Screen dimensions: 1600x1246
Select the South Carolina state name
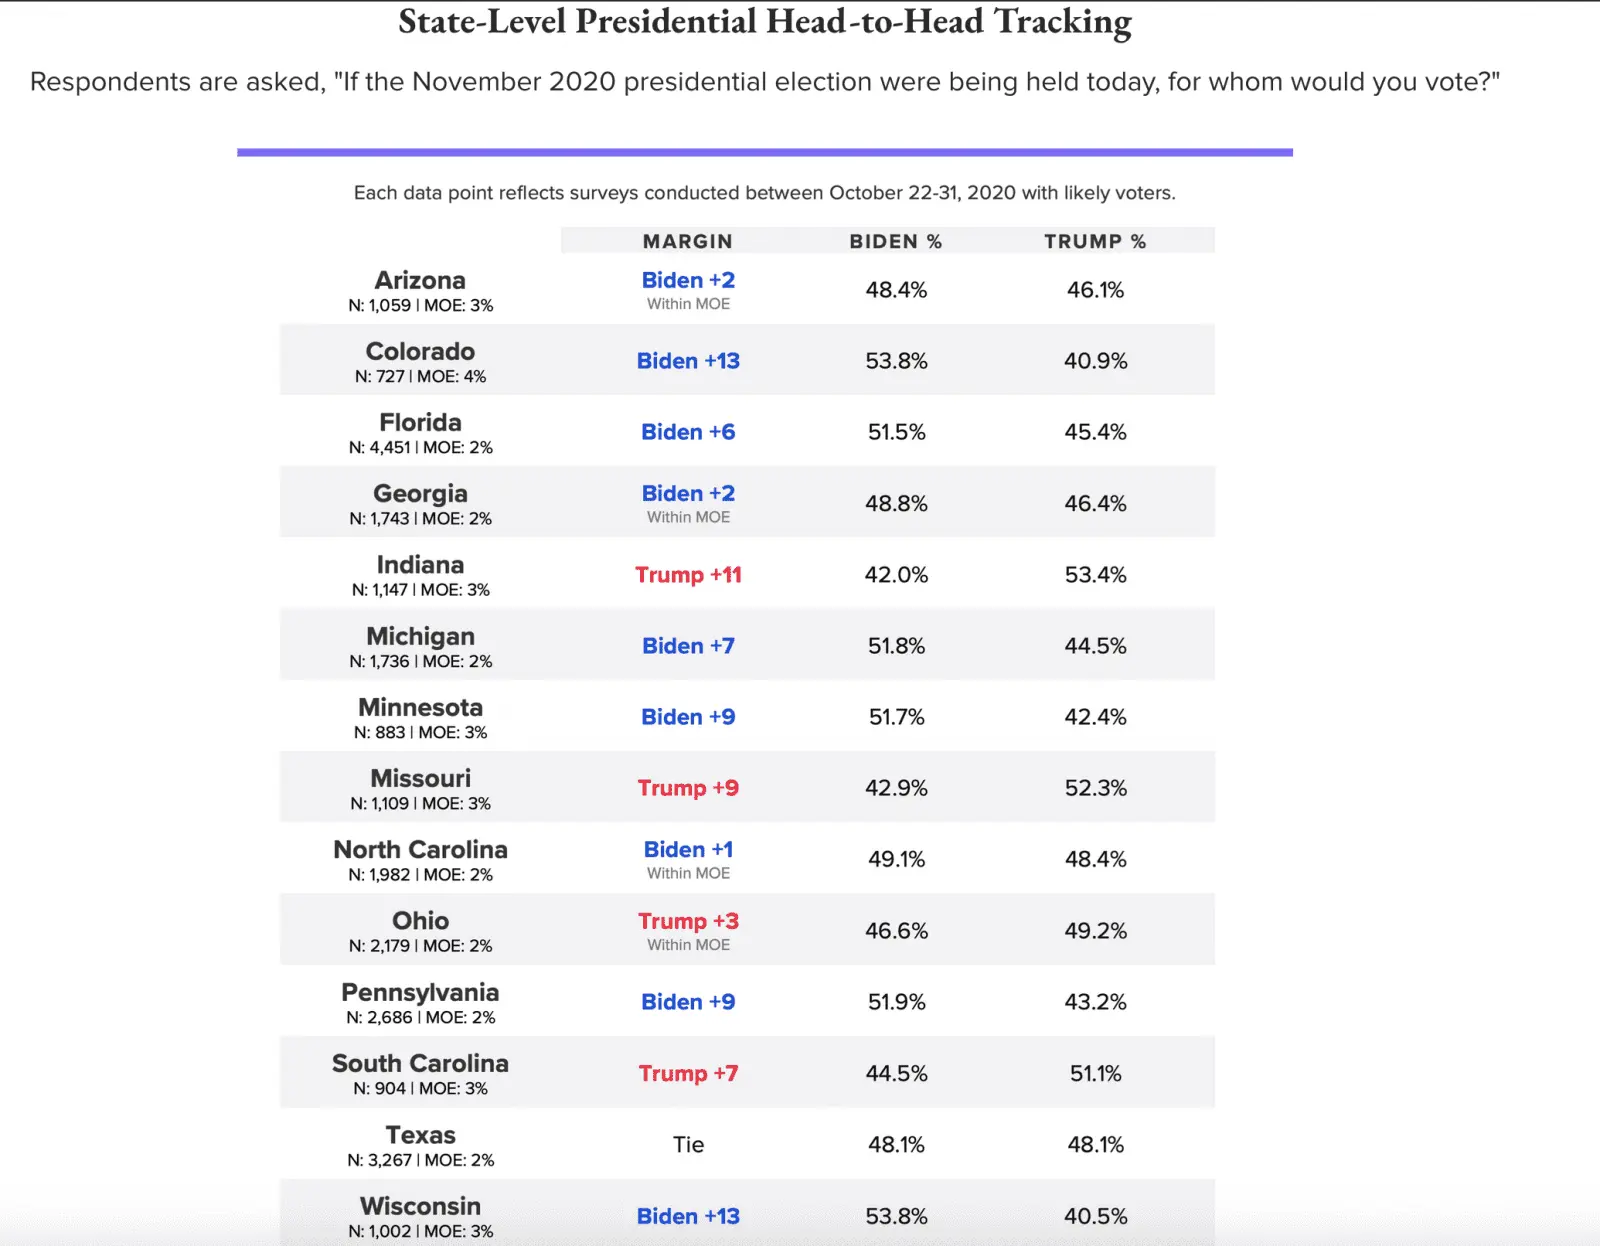click(420, 1063)
